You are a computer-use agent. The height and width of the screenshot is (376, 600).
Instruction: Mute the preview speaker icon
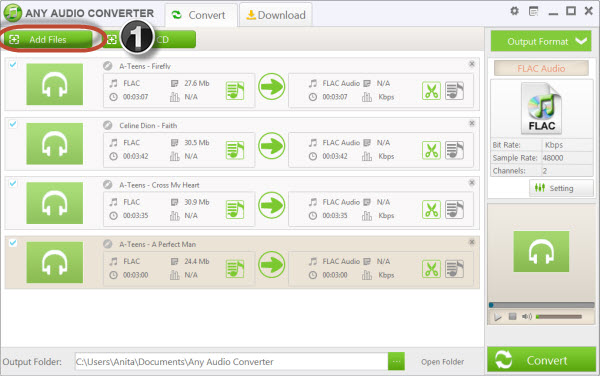tap(527, 316)
